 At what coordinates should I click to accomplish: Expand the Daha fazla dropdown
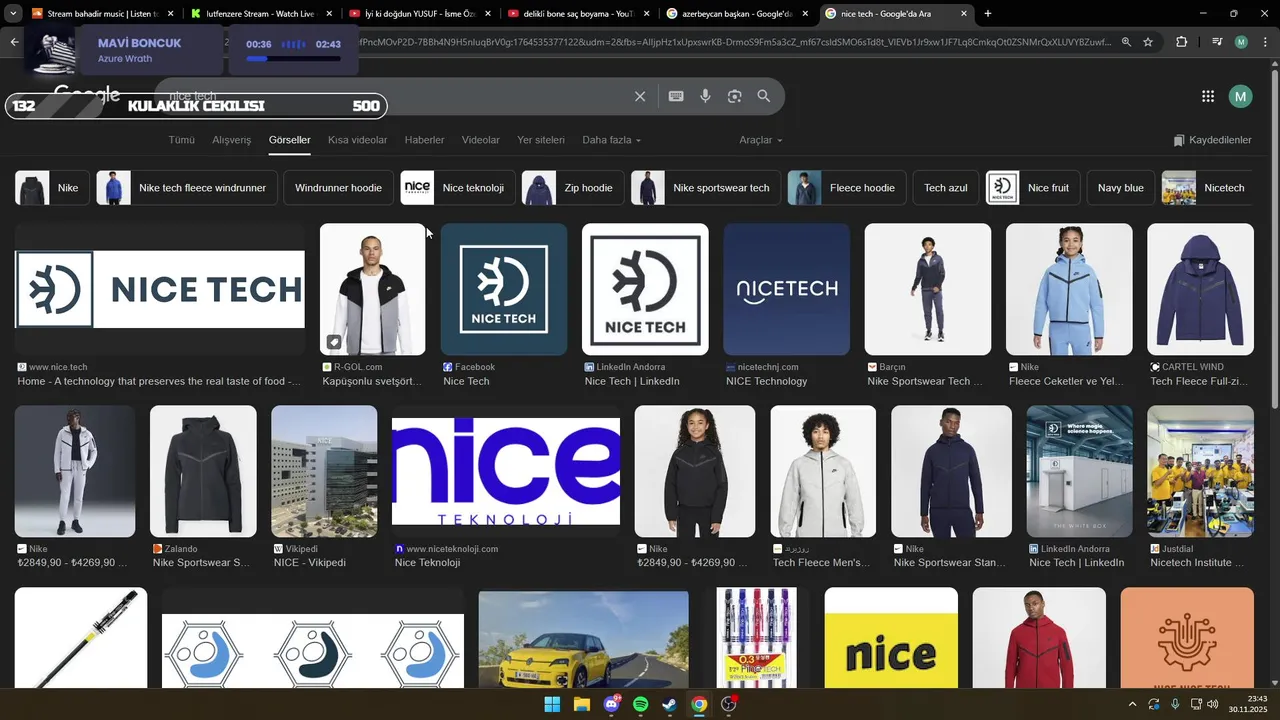(611, 140)
